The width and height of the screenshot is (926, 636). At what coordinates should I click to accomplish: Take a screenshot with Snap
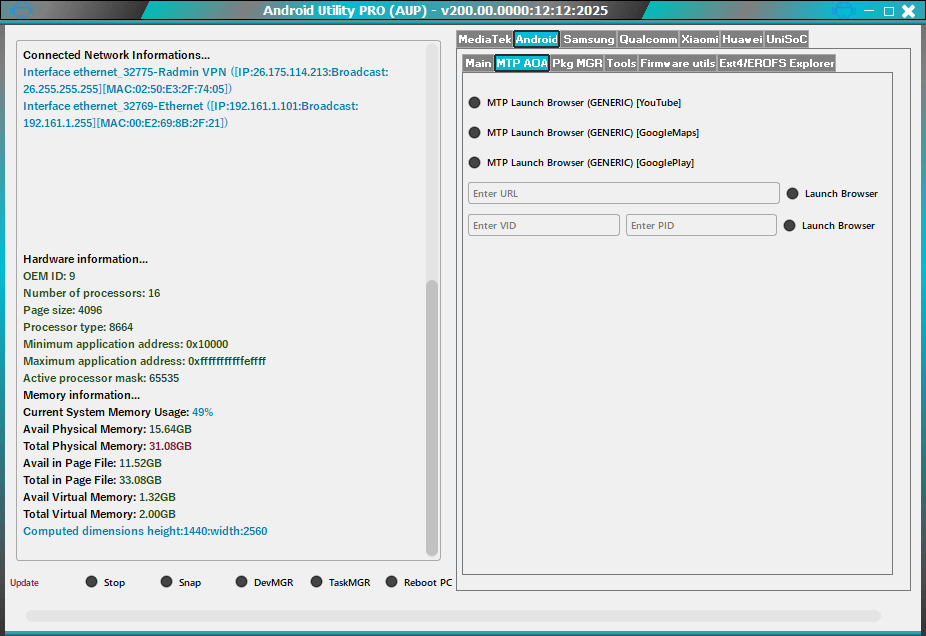click(x=167, y=582)
